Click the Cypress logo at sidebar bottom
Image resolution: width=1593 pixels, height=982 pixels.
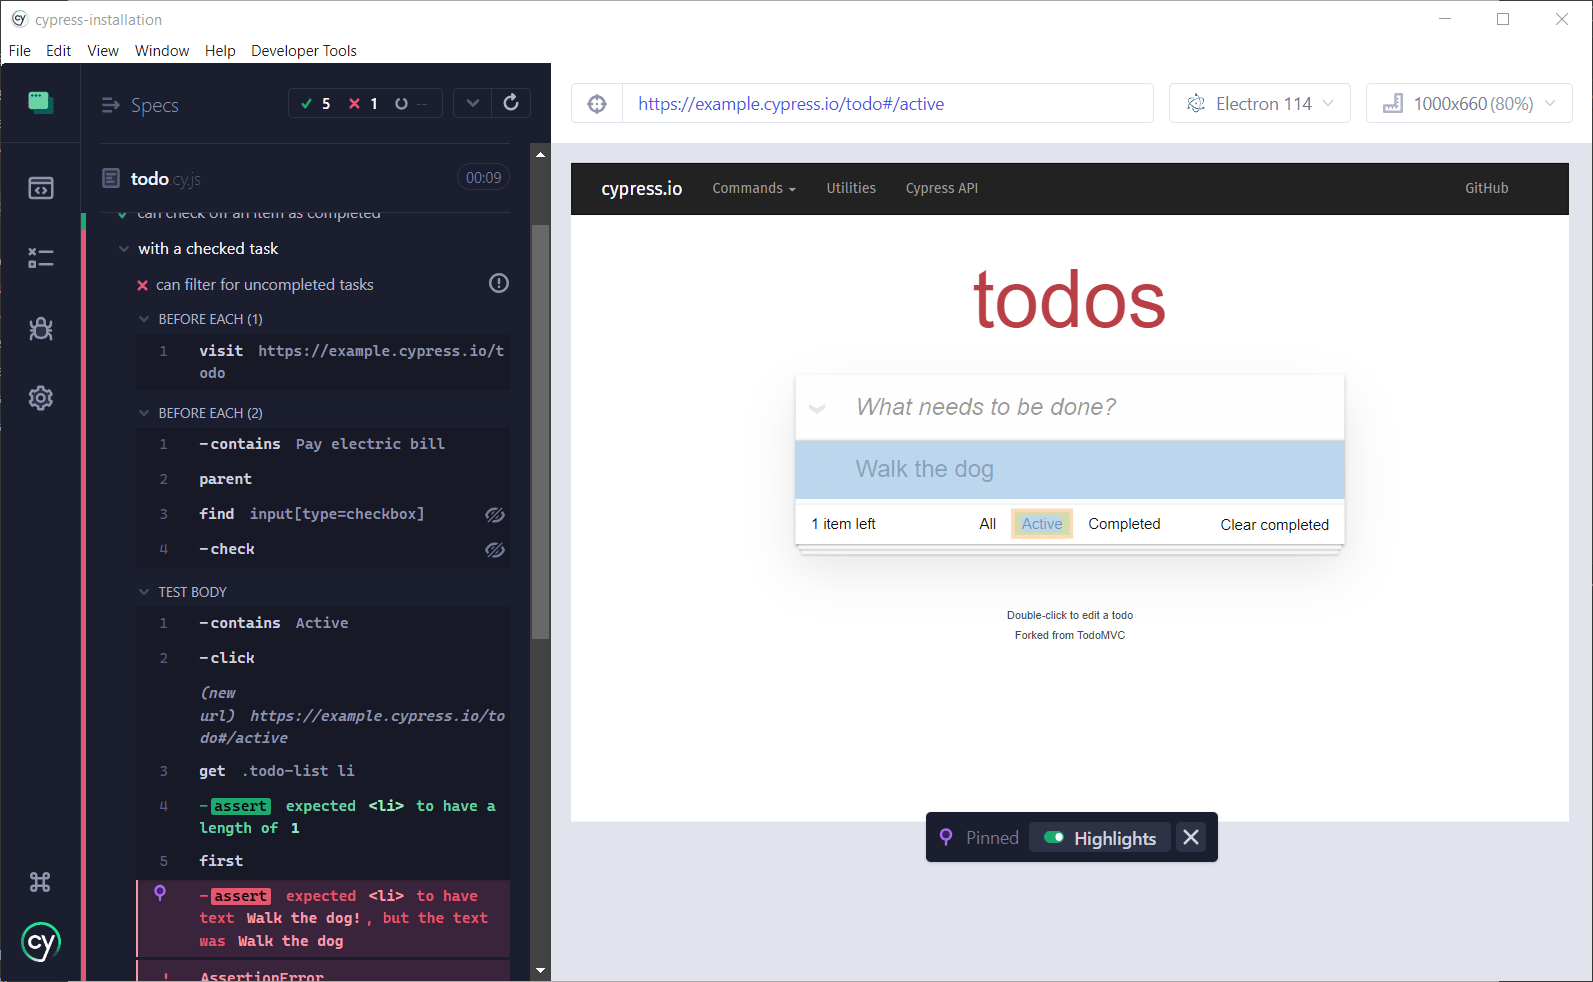point(41,942)
